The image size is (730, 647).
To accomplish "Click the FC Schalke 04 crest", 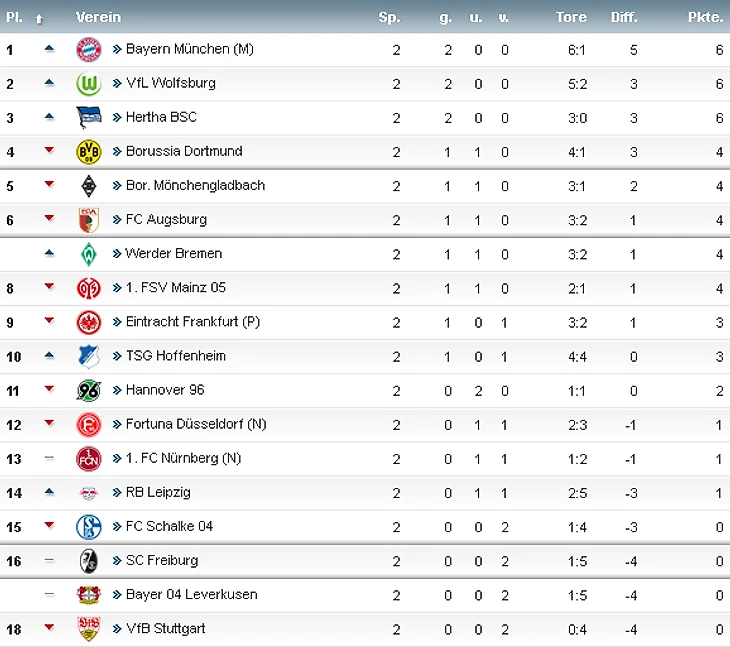I will (89, 527).
